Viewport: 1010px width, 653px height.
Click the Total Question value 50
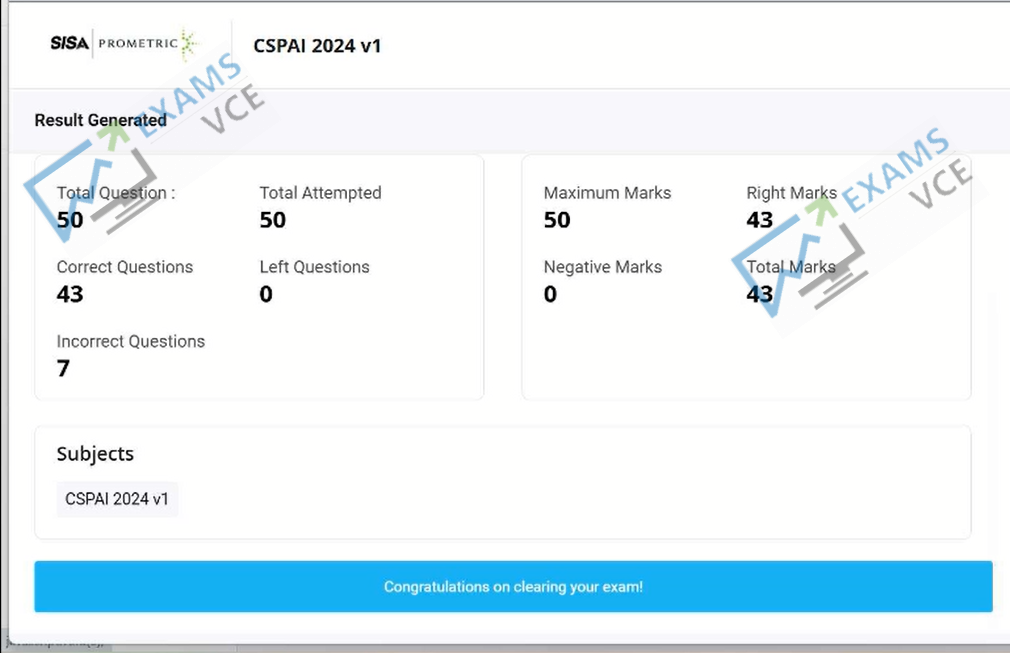(x=70, y=220)
